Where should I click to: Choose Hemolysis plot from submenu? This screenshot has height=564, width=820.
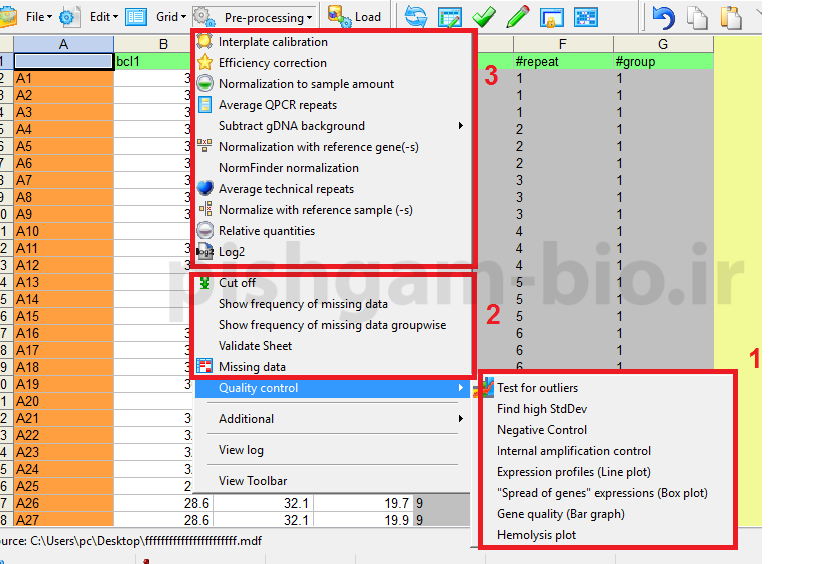click(x=536, y=535)
